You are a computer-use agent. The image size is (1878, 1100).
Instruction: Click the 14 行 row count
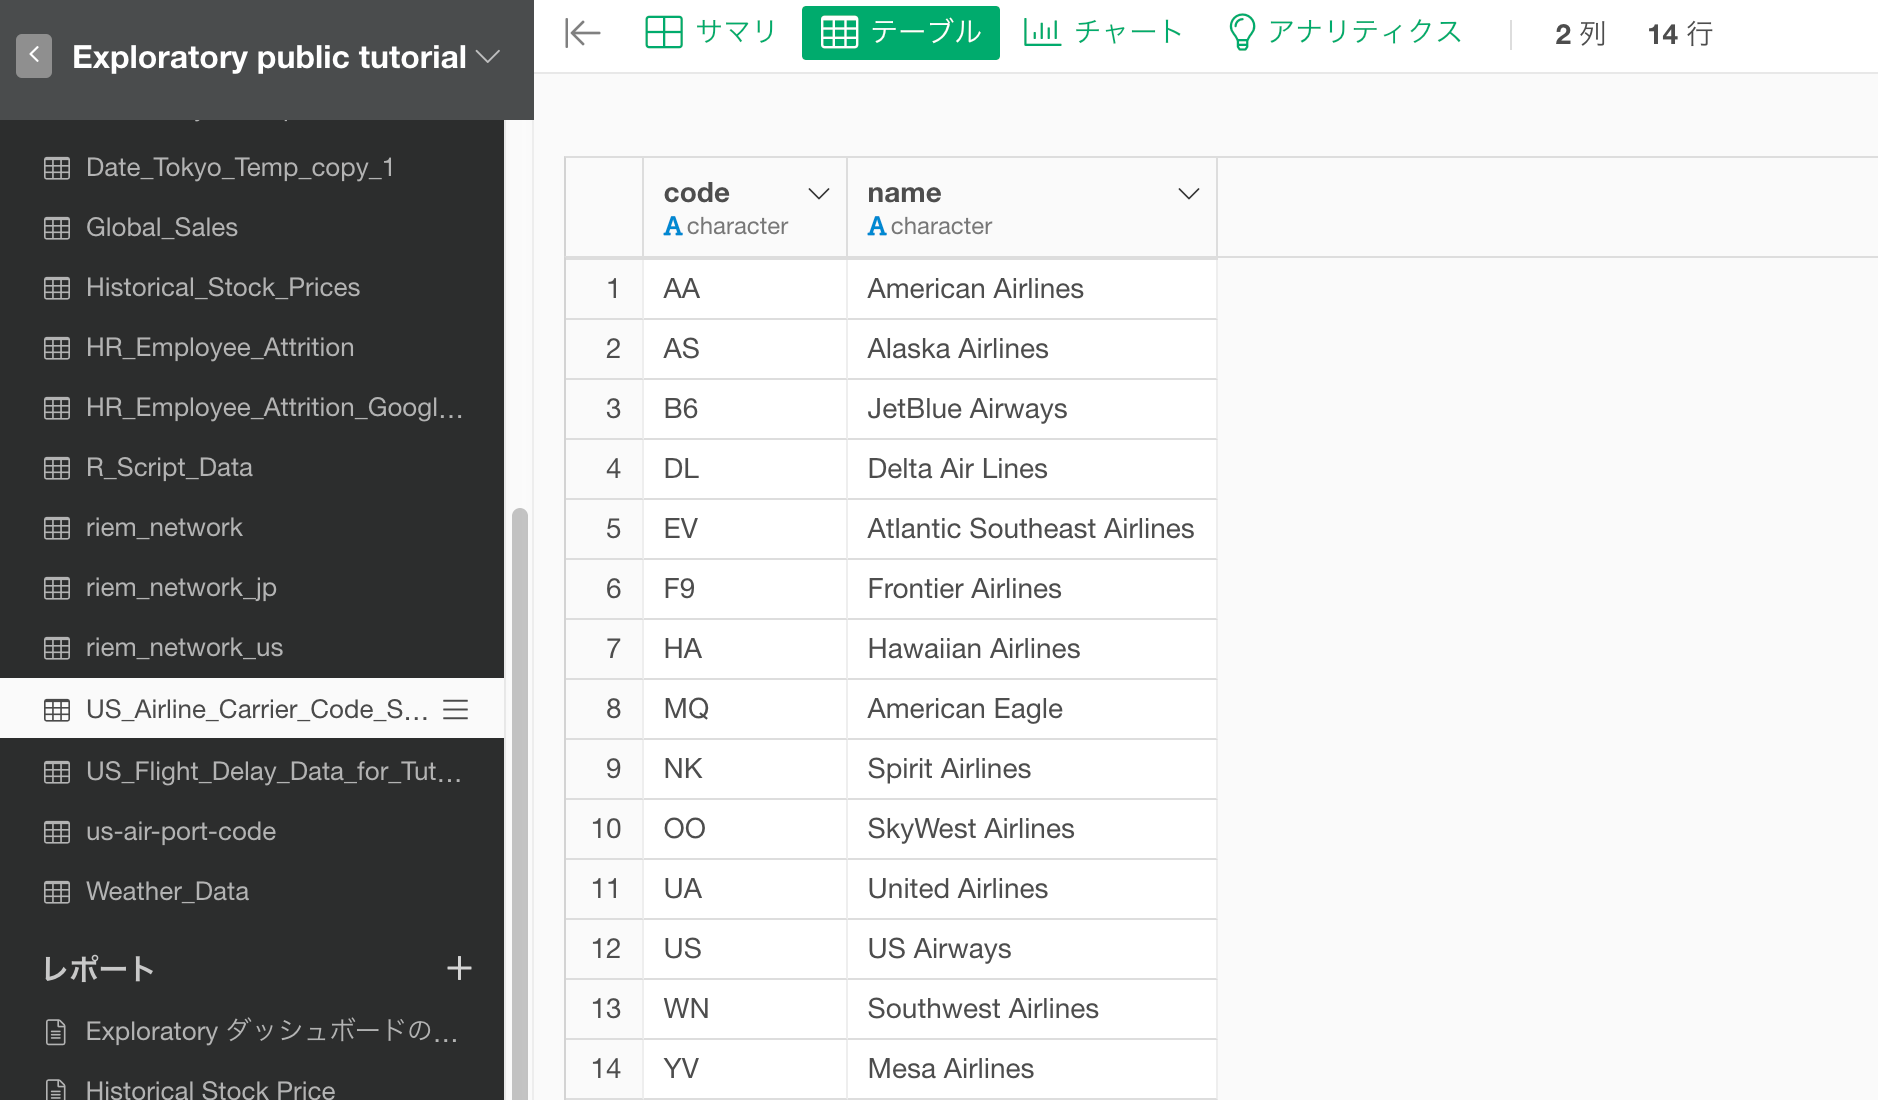[1680, 34]
